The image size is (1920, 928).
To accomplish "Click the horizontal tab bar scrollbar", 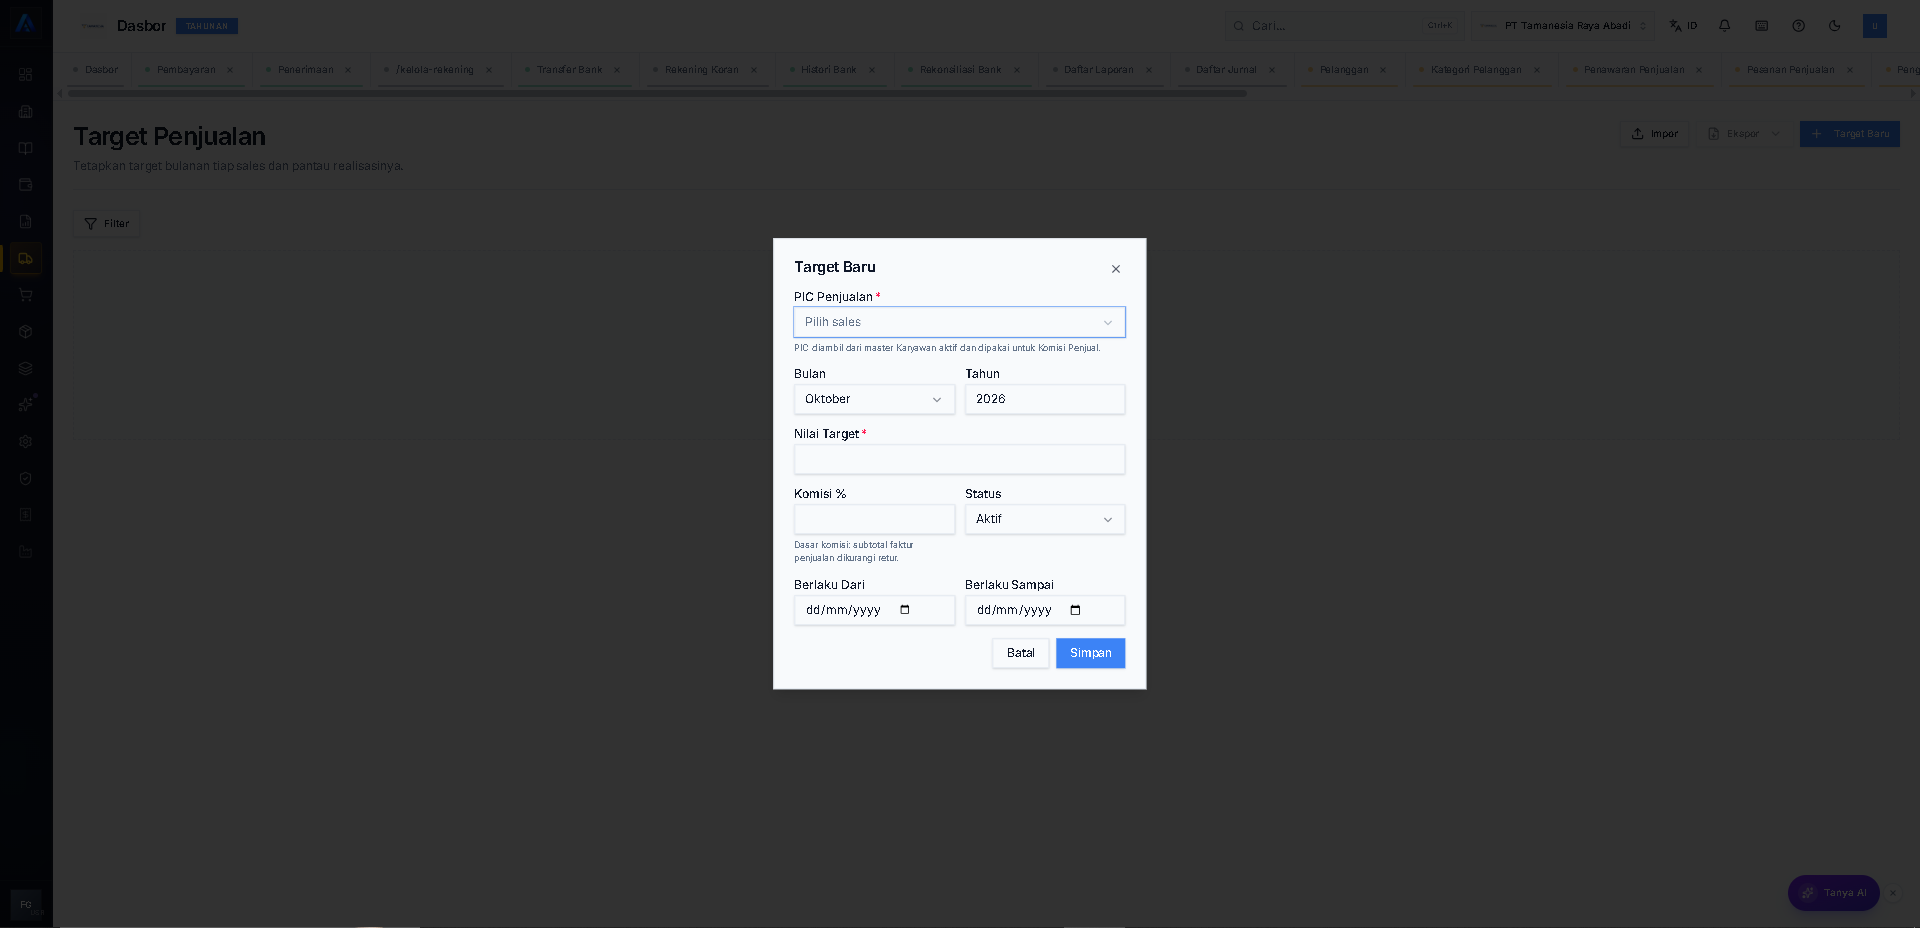I will (x=657, y=94).
